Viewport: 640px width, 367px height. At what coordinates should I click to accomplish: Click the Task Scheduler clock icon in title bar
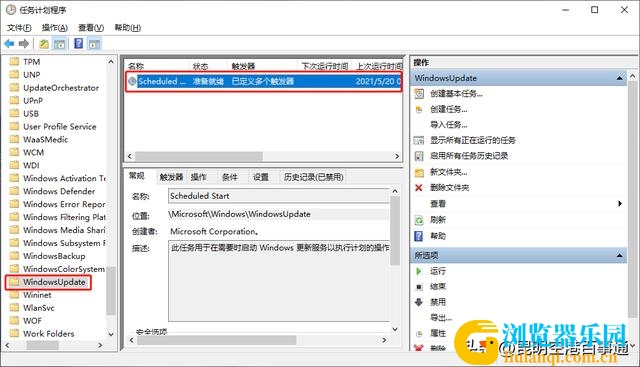pos(11,10)
